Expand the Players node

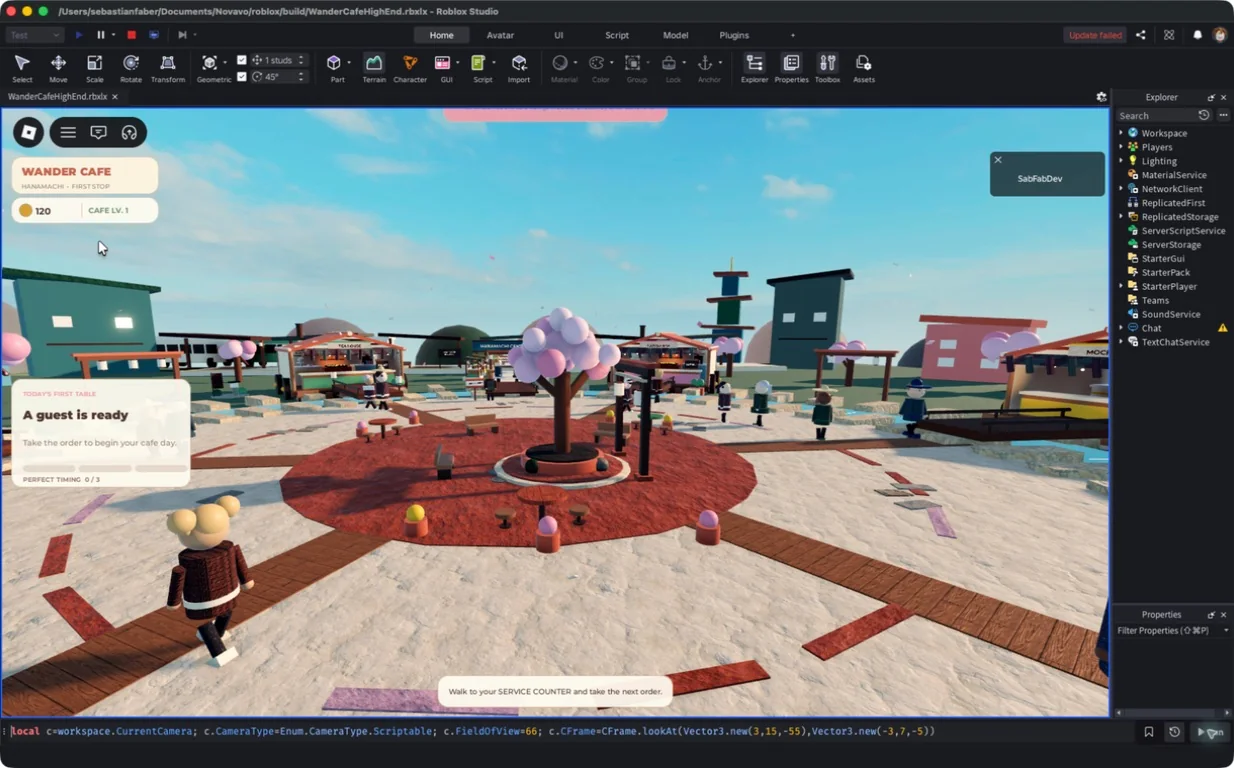click(x=1121, y=147)
